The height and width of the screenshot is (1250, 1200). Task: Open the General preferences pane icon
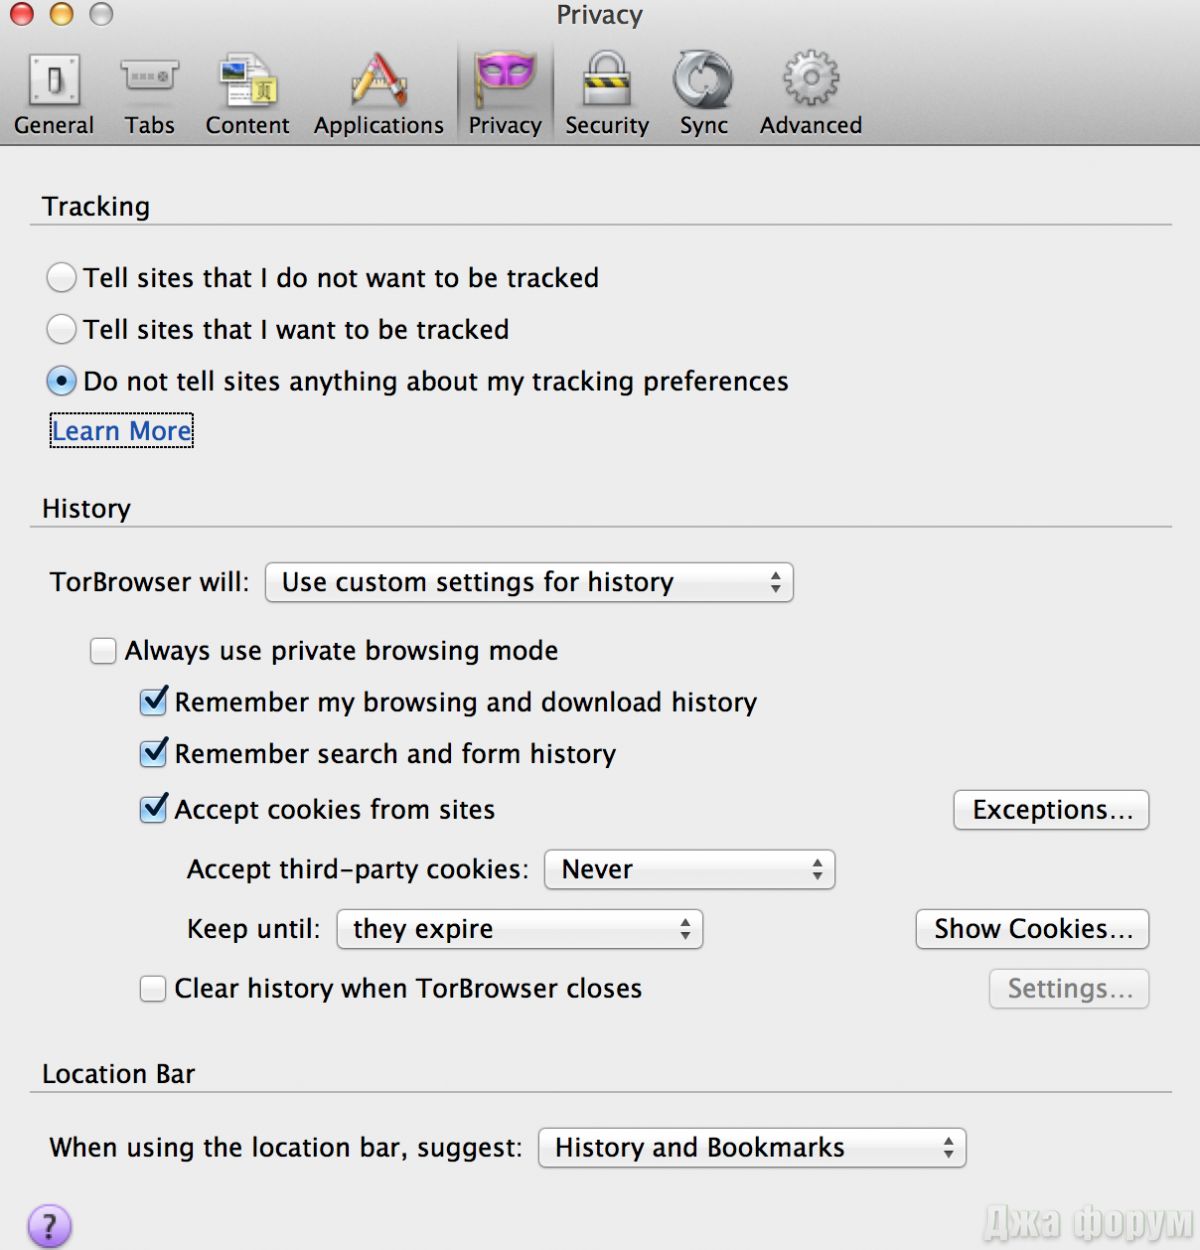tap(54, 82)
